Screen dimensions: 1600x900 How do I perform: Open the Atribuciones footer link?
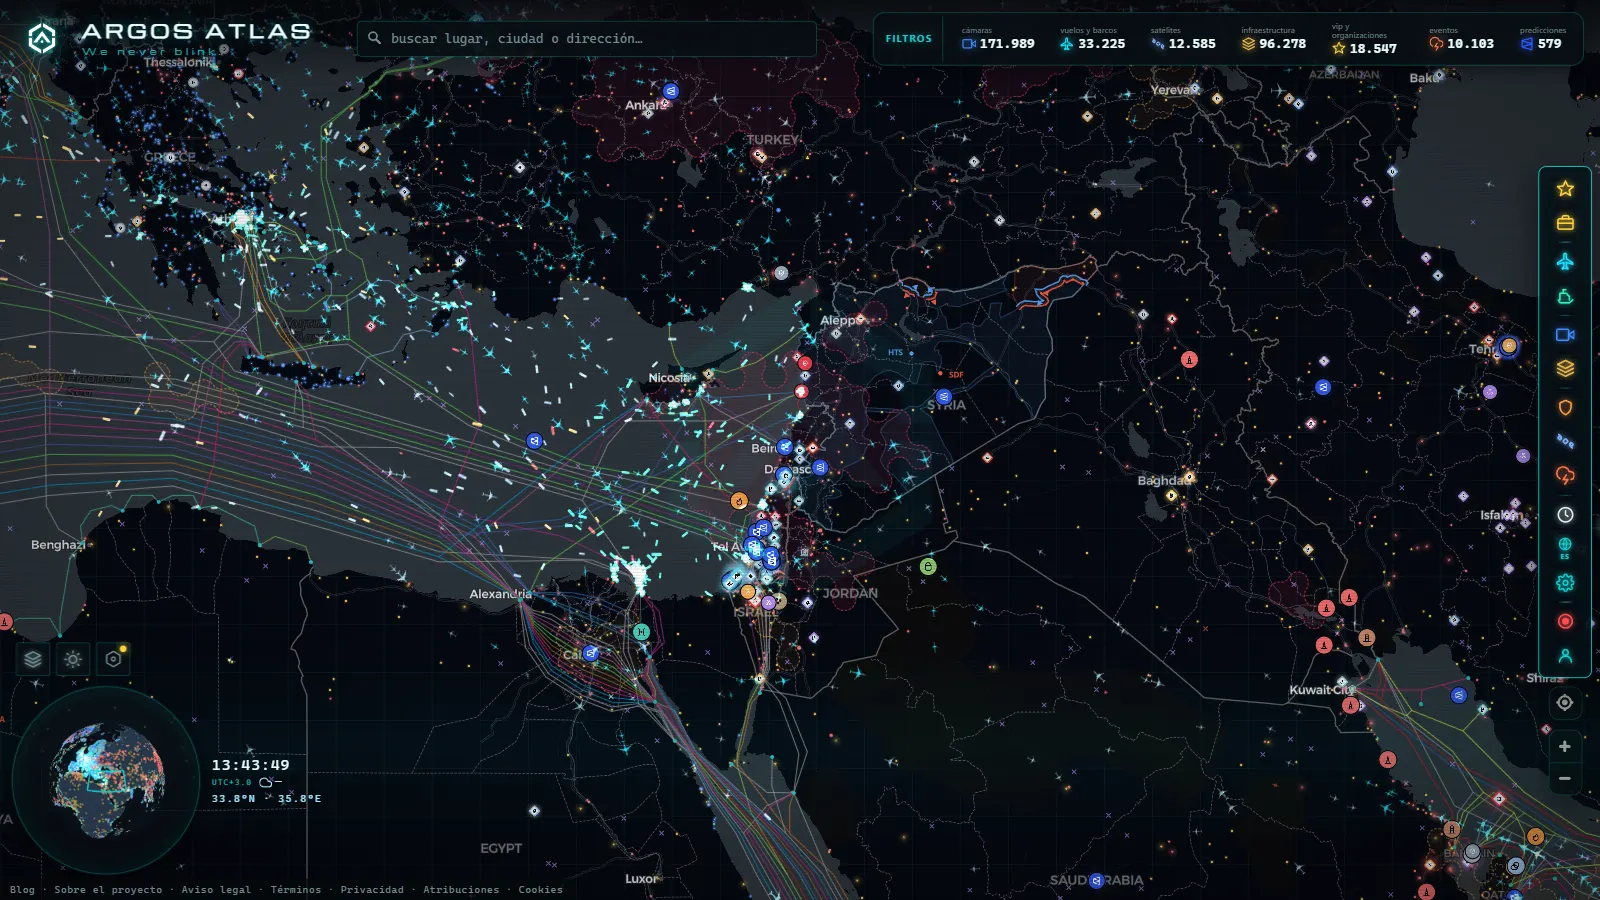point(461,890)
